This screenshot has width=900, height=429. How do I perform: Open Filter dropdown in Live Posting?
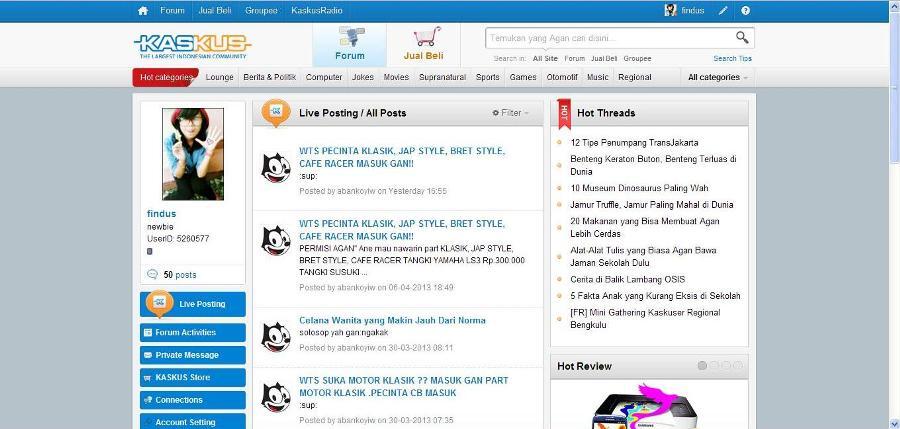pyautogui.click(x=510, y=113)
